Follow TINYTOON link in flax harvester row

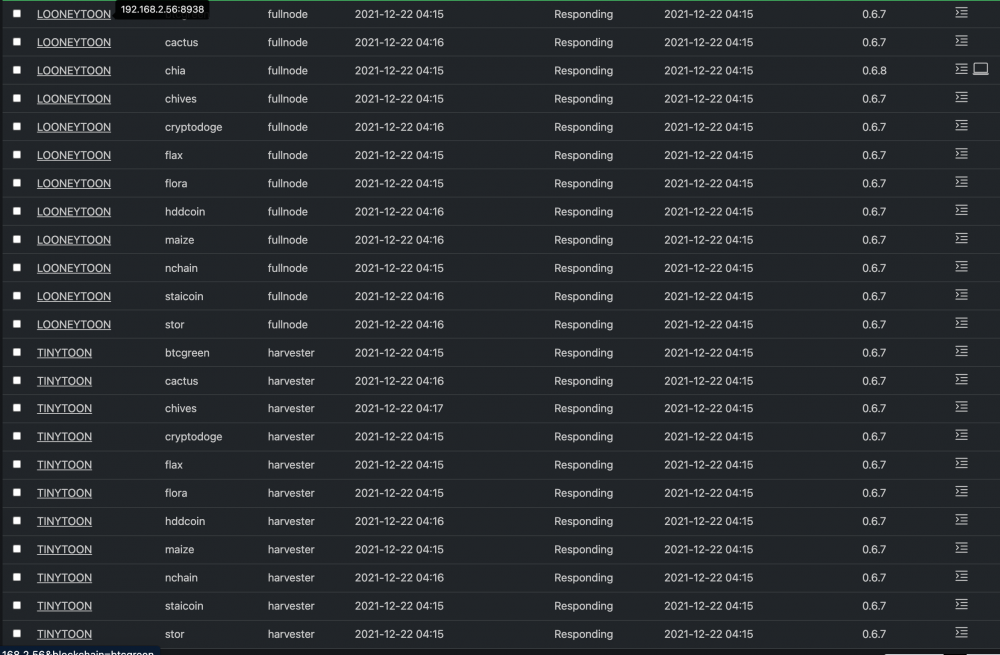pos(64,465)
